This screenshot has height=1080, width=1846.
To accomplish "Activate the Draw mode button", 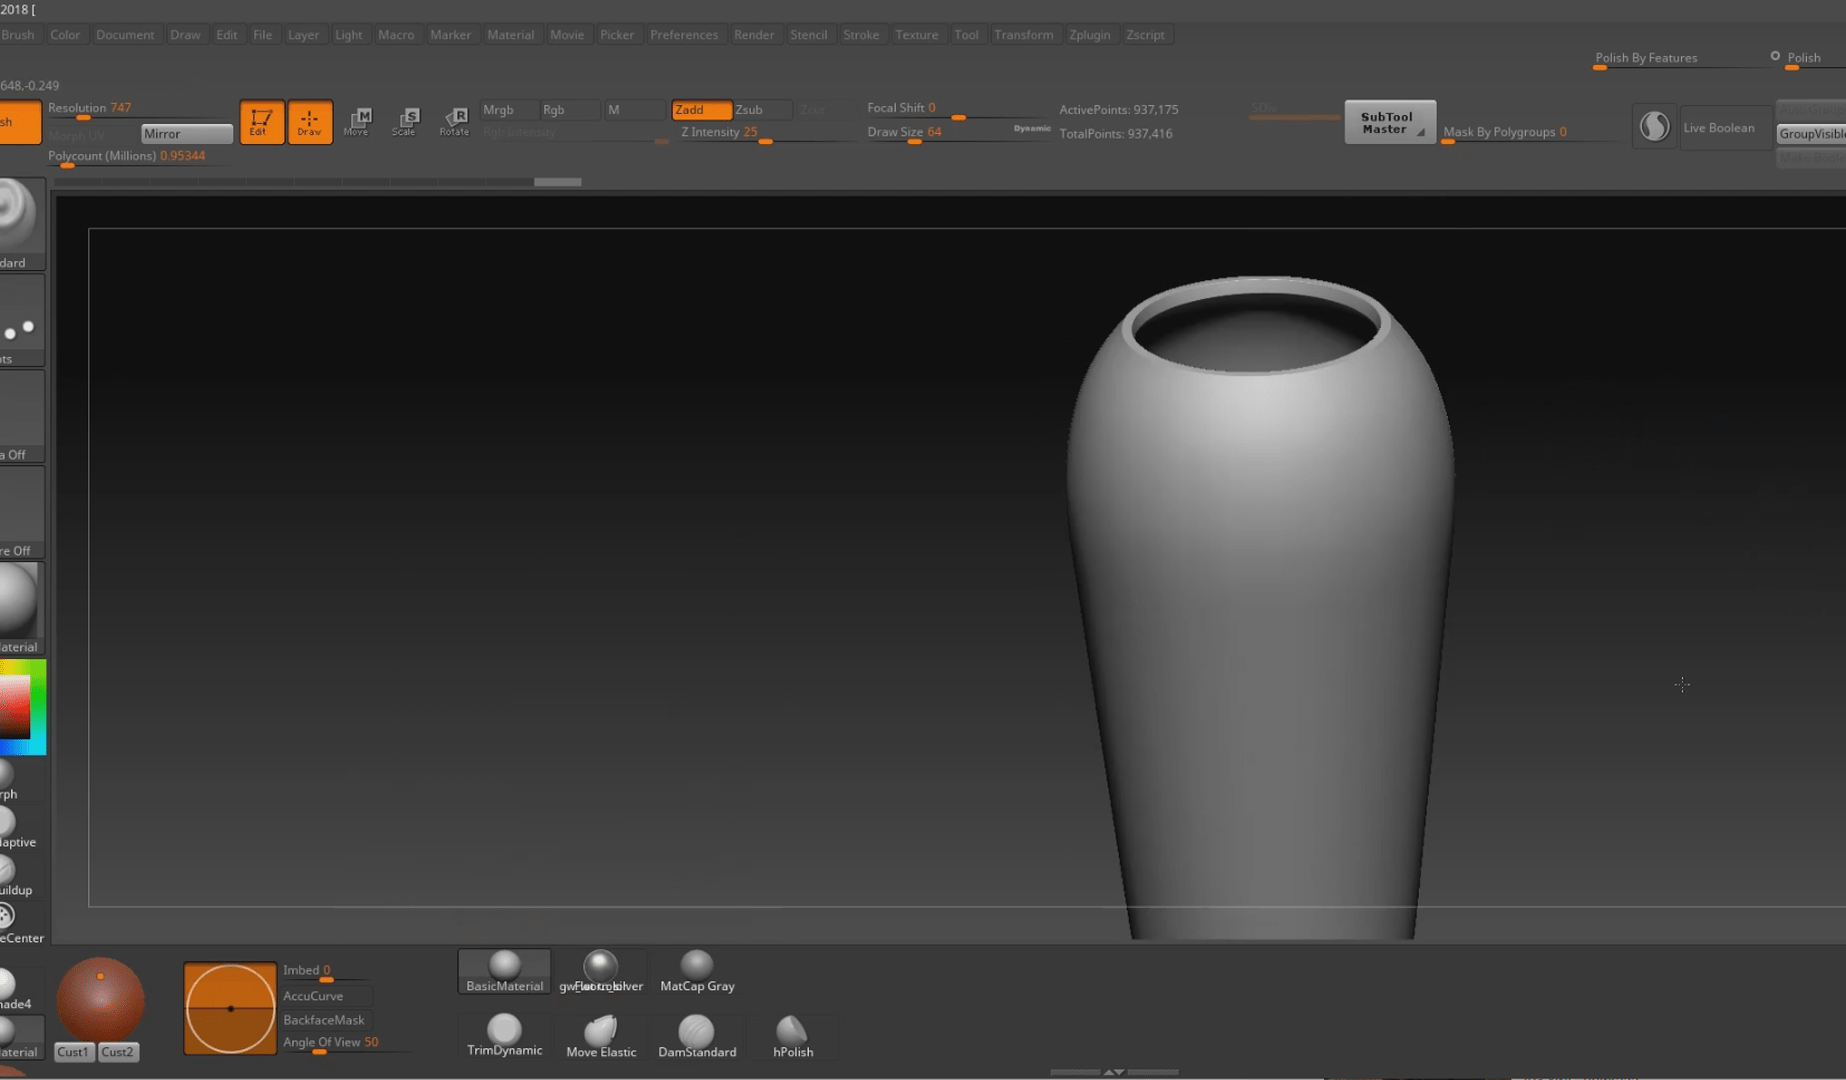I will tap(310, 122).
